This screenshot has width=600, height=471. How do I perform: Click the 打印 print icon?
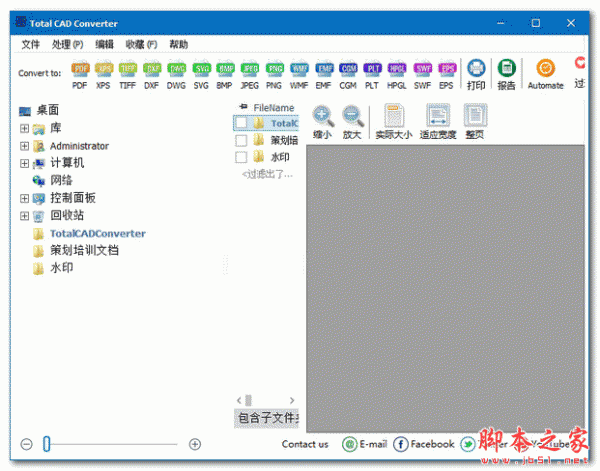pos(476,75)
